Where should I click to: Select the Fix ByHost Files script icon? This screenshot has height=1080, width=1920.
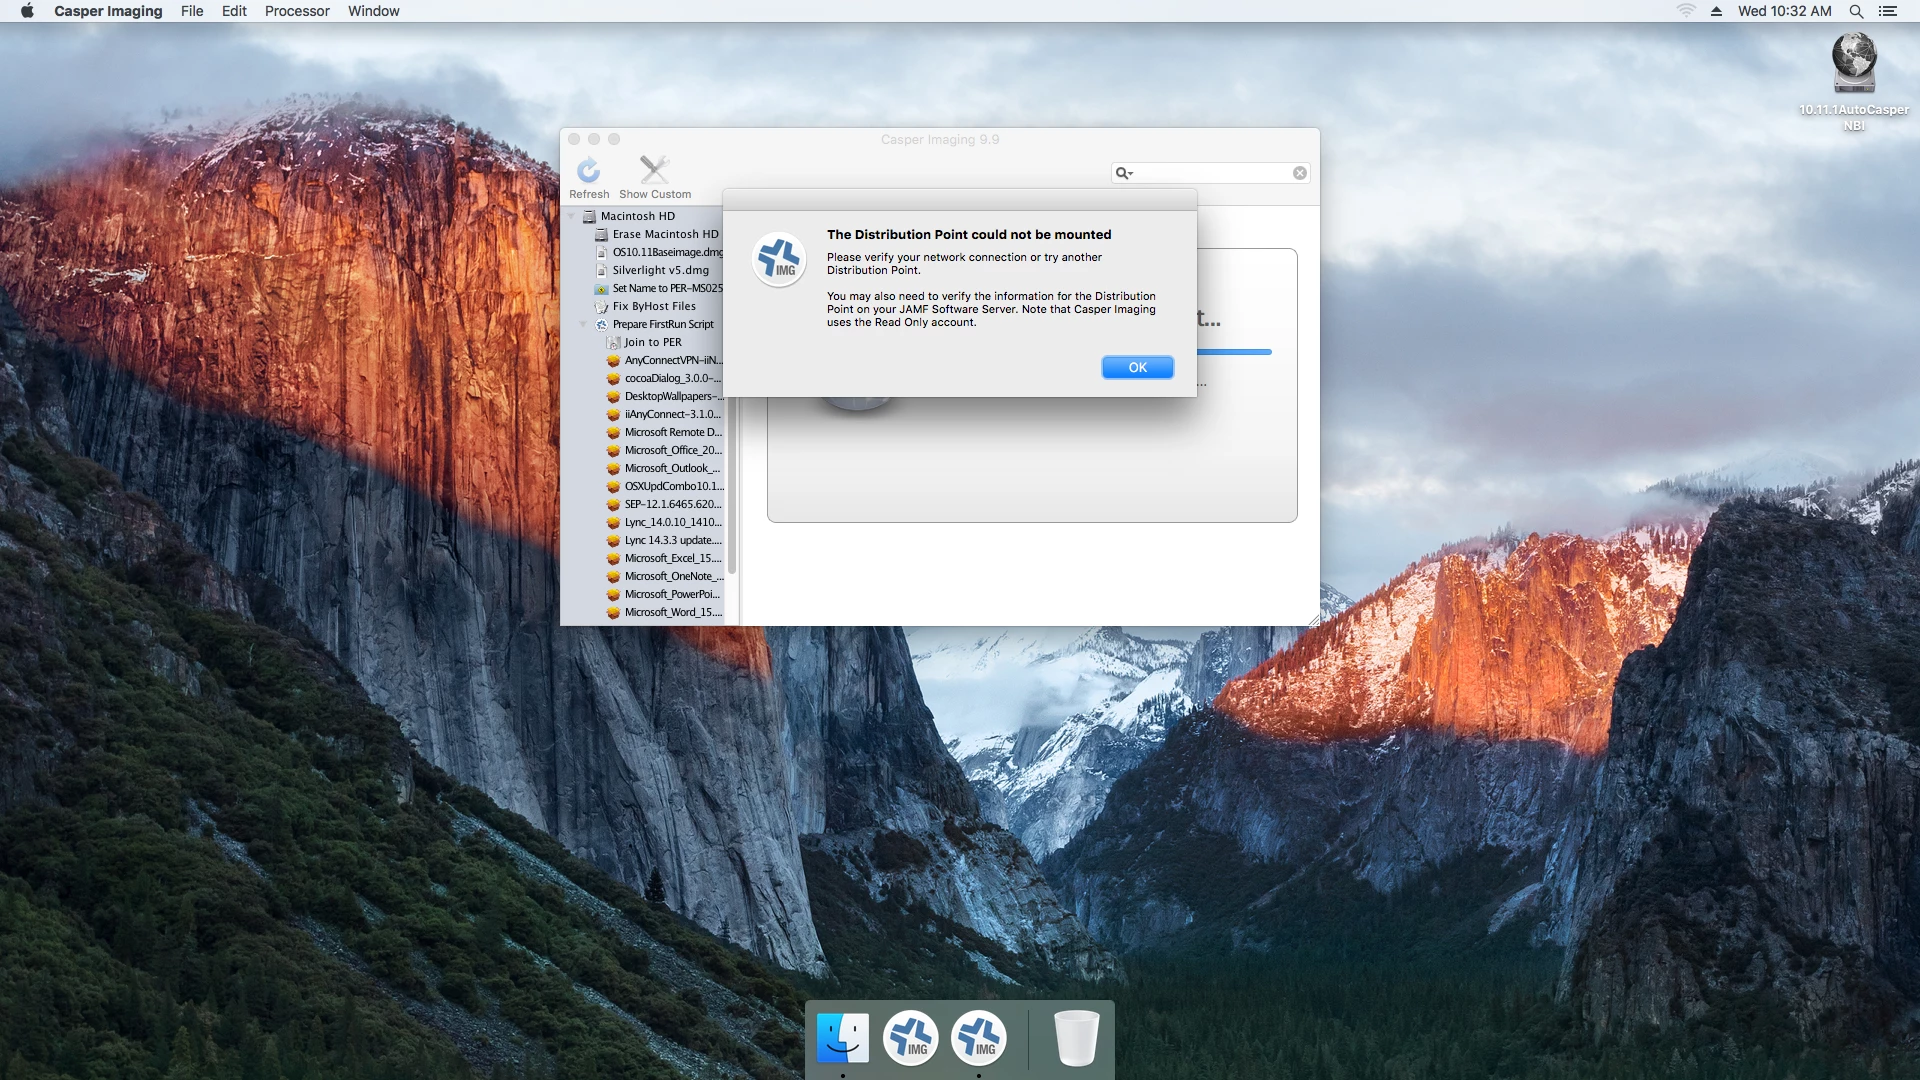(601, 307)
